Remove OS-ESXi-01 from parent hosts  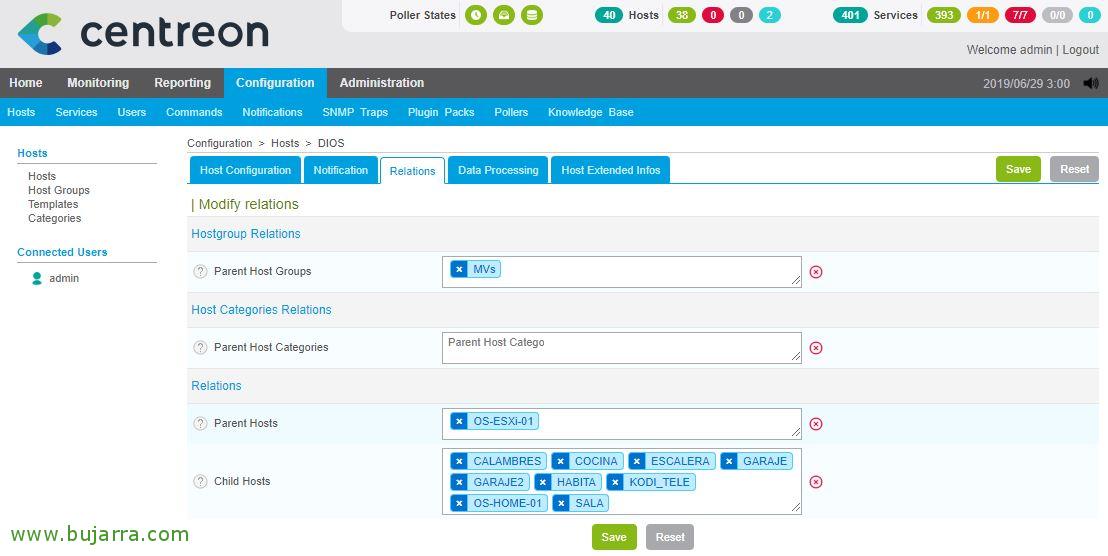(459, 421)
